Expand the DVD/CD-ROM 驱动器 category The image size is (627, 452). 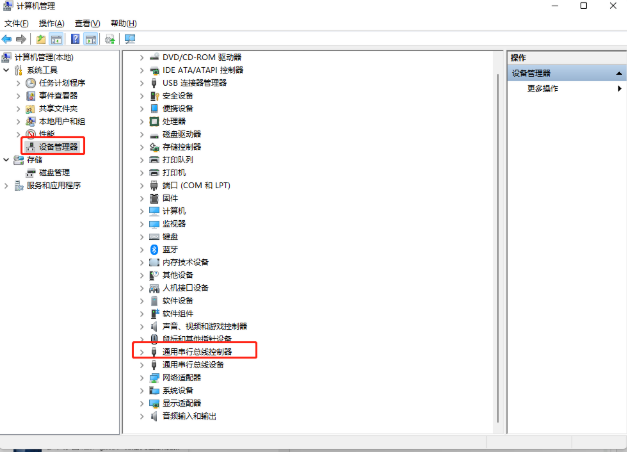click(x=141, y=57)
